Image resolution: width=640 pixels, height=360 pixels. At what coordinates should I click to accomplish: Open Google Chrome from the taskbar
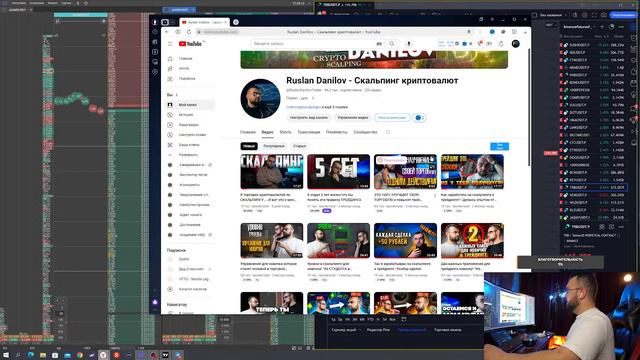click(80, 355)
